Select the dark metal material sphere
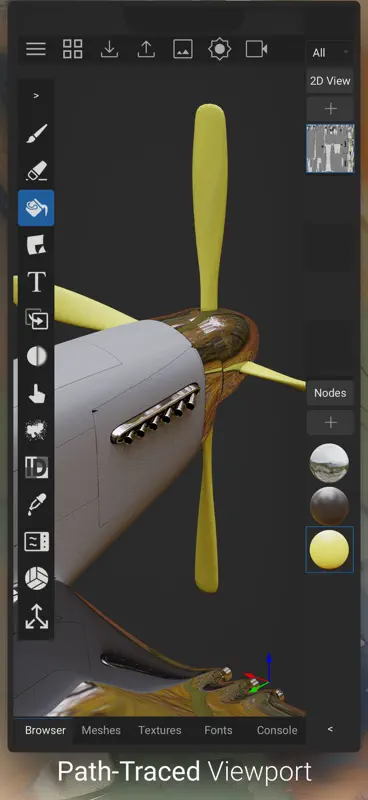 (x=329, y=506)
